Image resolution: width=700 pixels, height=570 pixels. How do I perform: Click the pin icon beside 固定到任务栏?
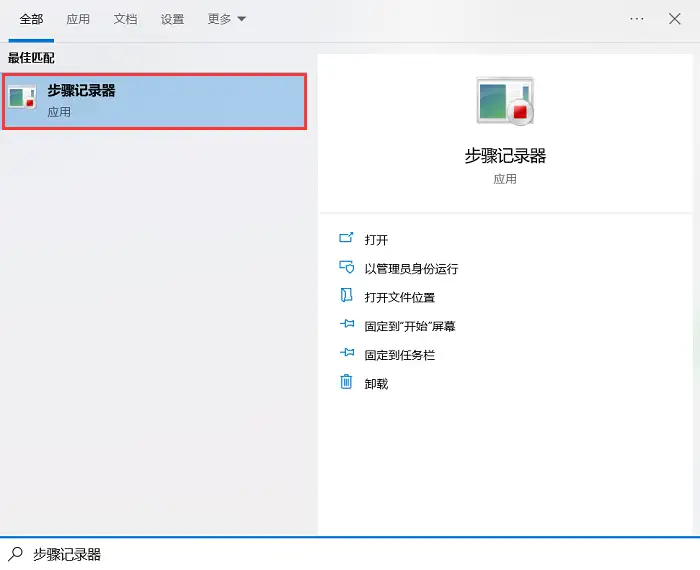(347, 353)
